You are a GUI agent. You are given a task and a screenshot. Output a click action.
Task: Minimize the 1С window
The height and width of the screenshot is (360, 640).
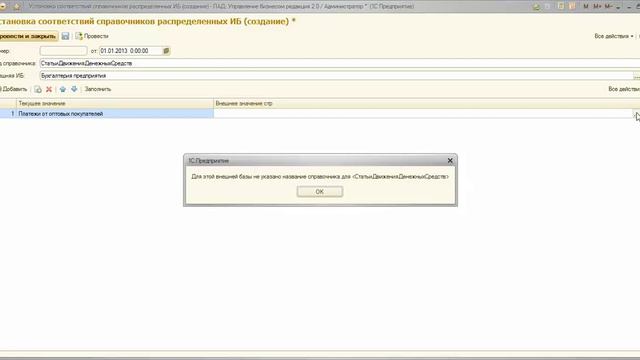click(x=629, y=7)
